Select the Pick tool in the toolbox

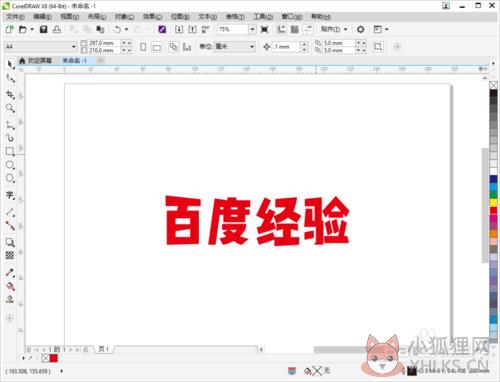click(10, 64)
